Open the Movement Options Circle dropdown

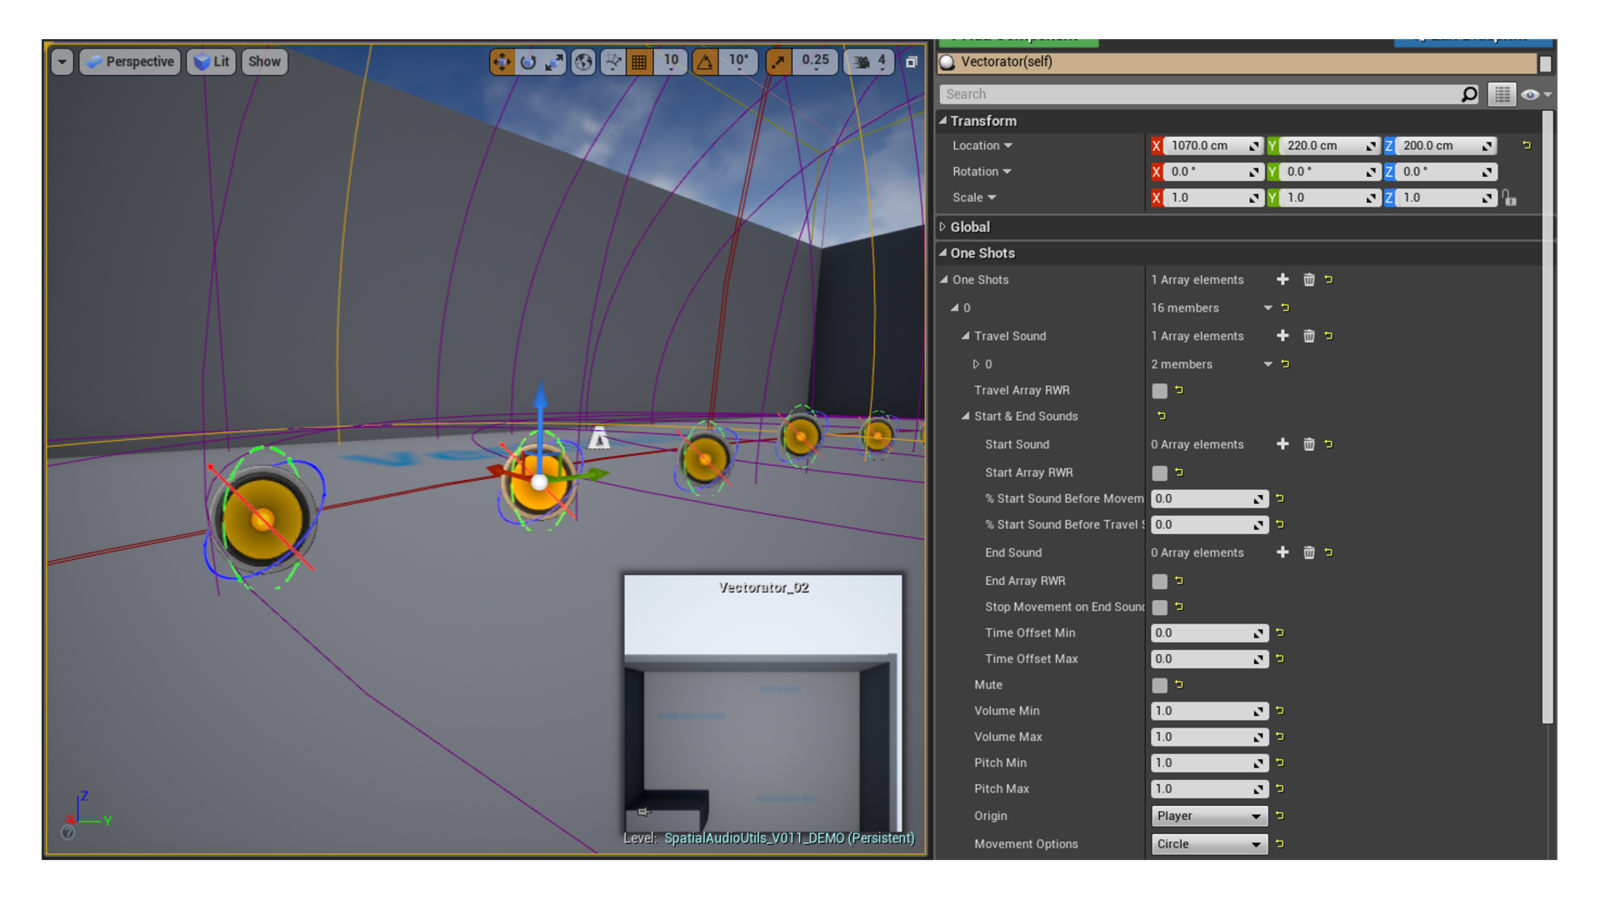(1209, 844)
